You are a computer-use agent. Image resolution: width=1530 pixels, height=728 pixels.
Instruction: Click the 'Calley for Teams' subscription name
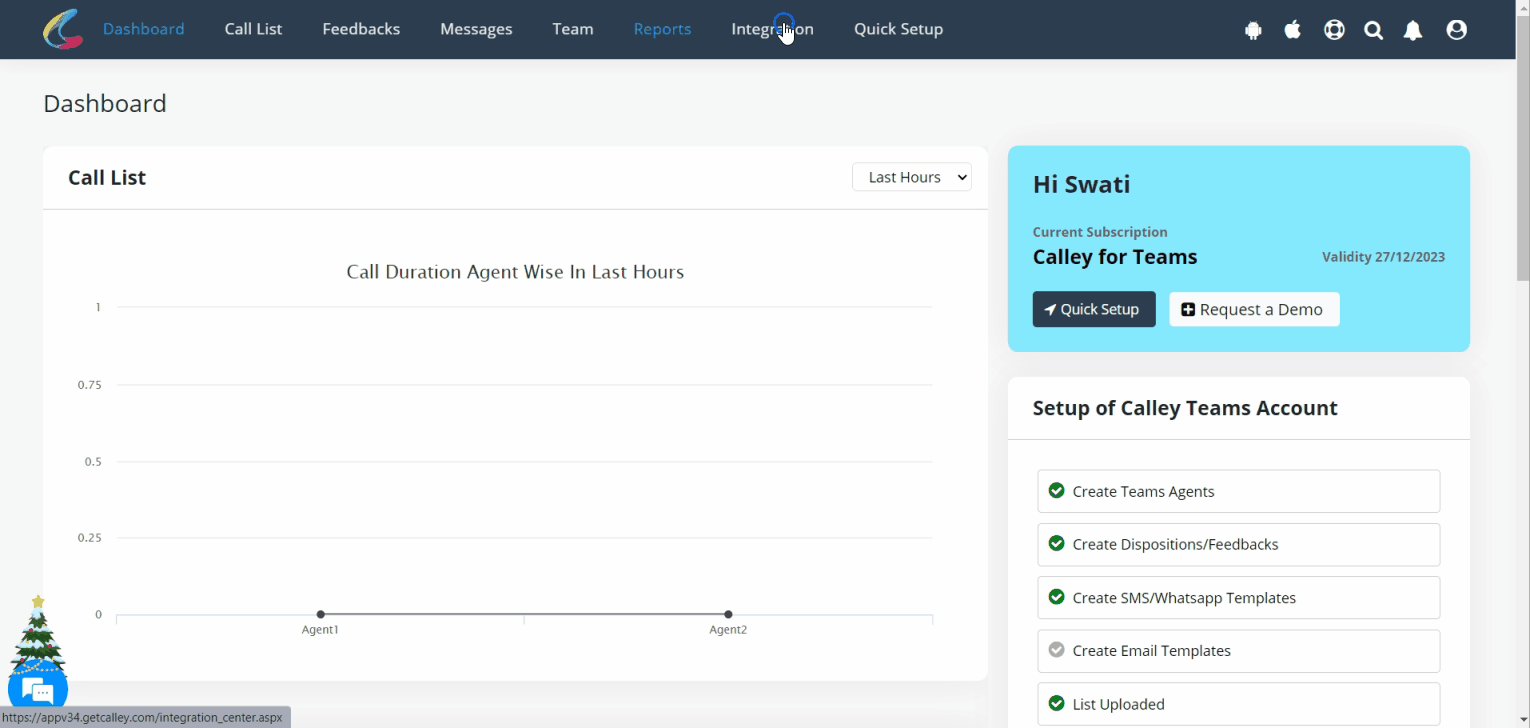[x=1115, y=257]
